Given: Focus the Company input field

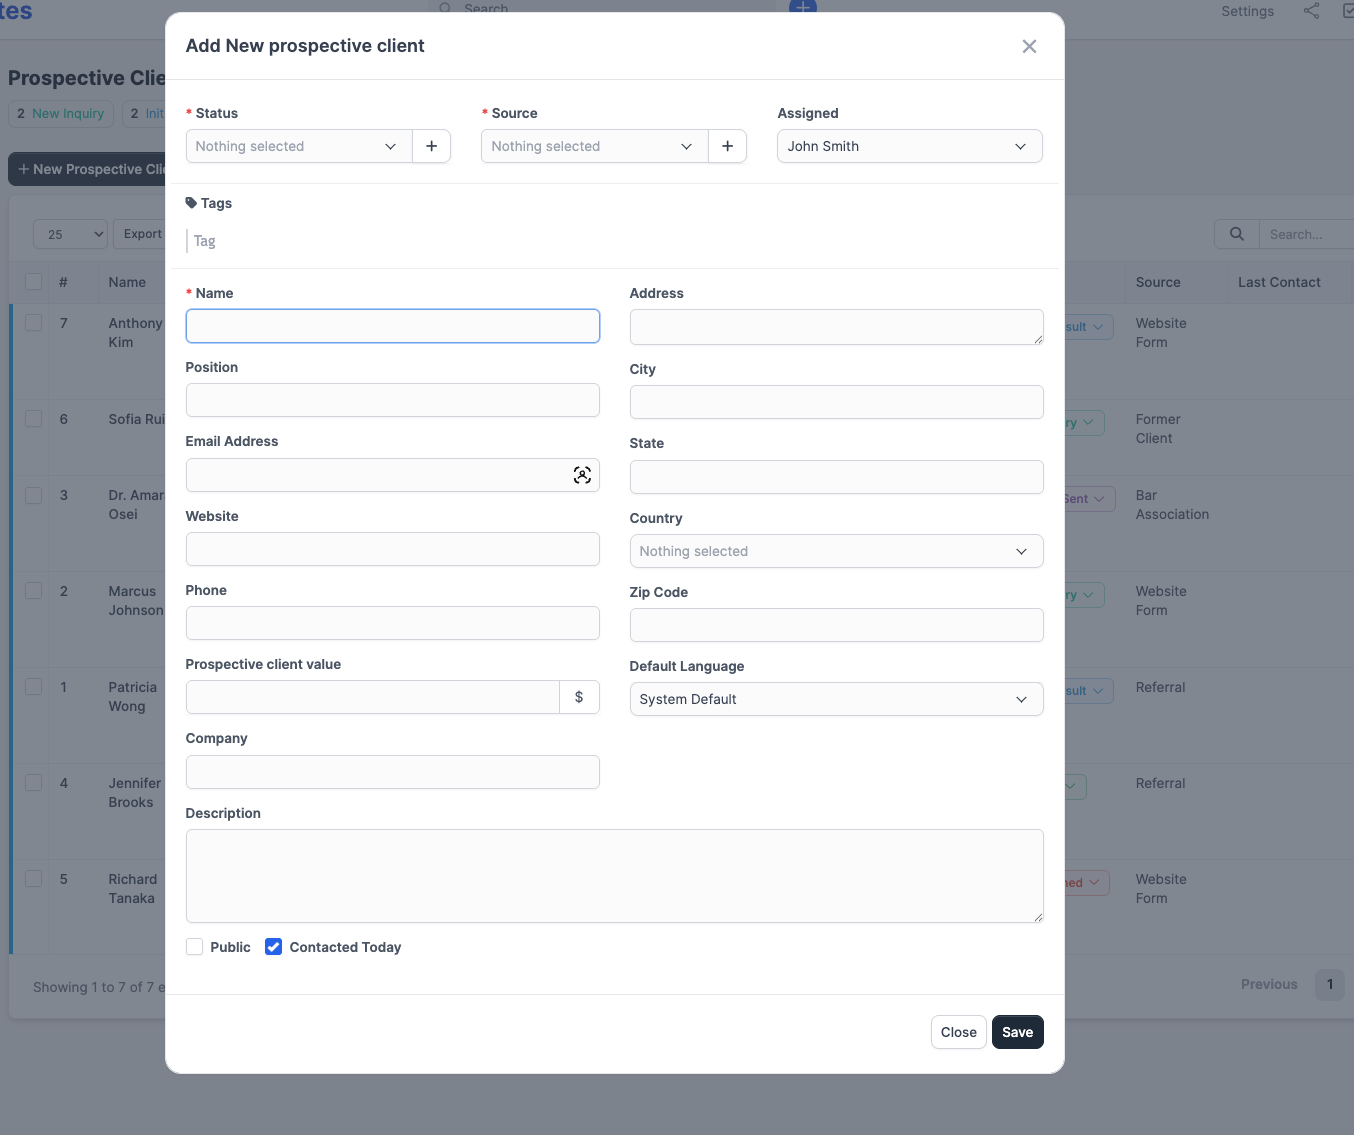Looking at the screenshot, I should click(x=393, y=772).
